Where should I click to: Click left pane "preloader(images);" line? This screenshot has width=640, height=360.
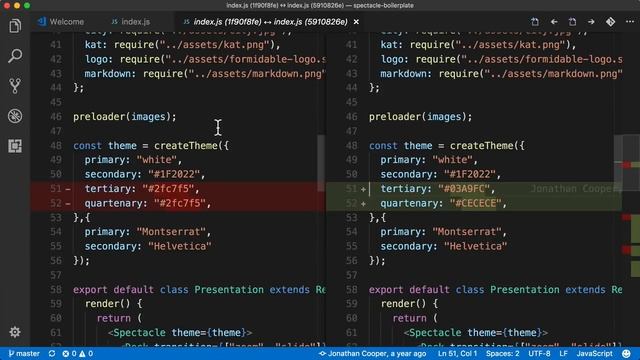pos(125,117)
